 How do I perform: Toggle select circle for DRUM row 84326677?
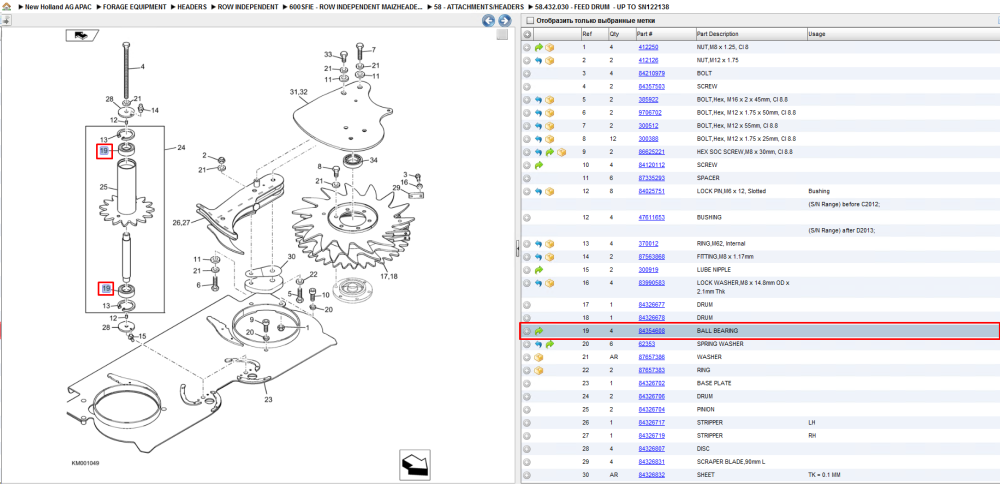tap(527, 305)
